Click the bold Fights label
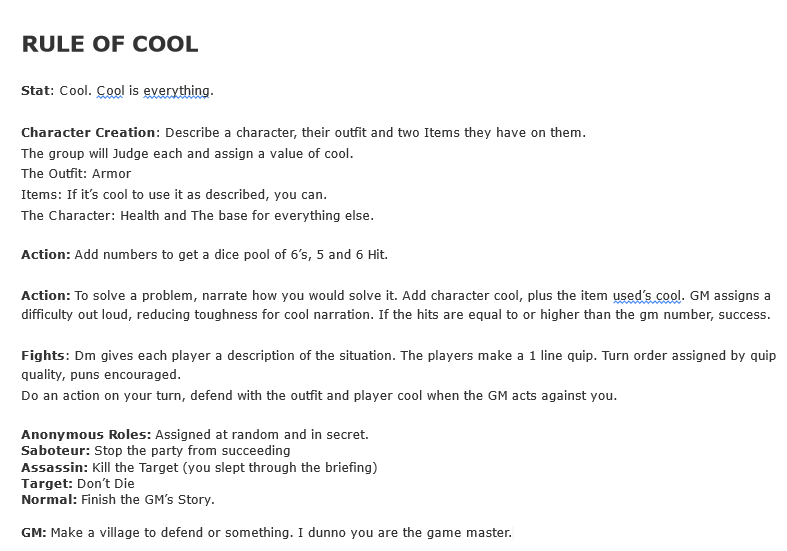 point(43,356)
